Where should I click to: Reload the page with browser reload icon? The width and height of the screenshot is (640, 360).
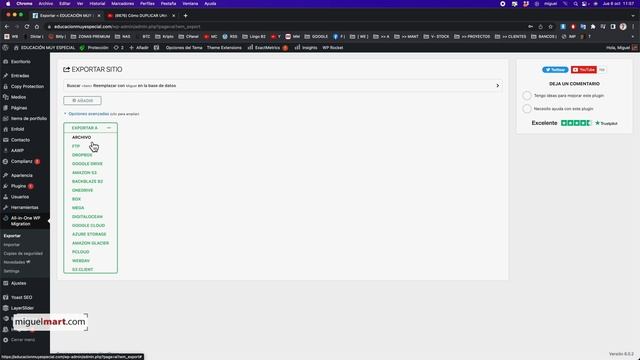27,27
